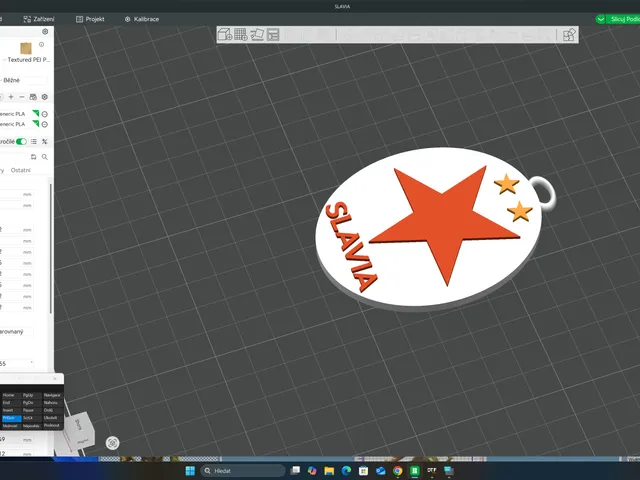The height and width of the screenshot is (480, 640).
Task: Click the End key on popup
Action: 11,403
